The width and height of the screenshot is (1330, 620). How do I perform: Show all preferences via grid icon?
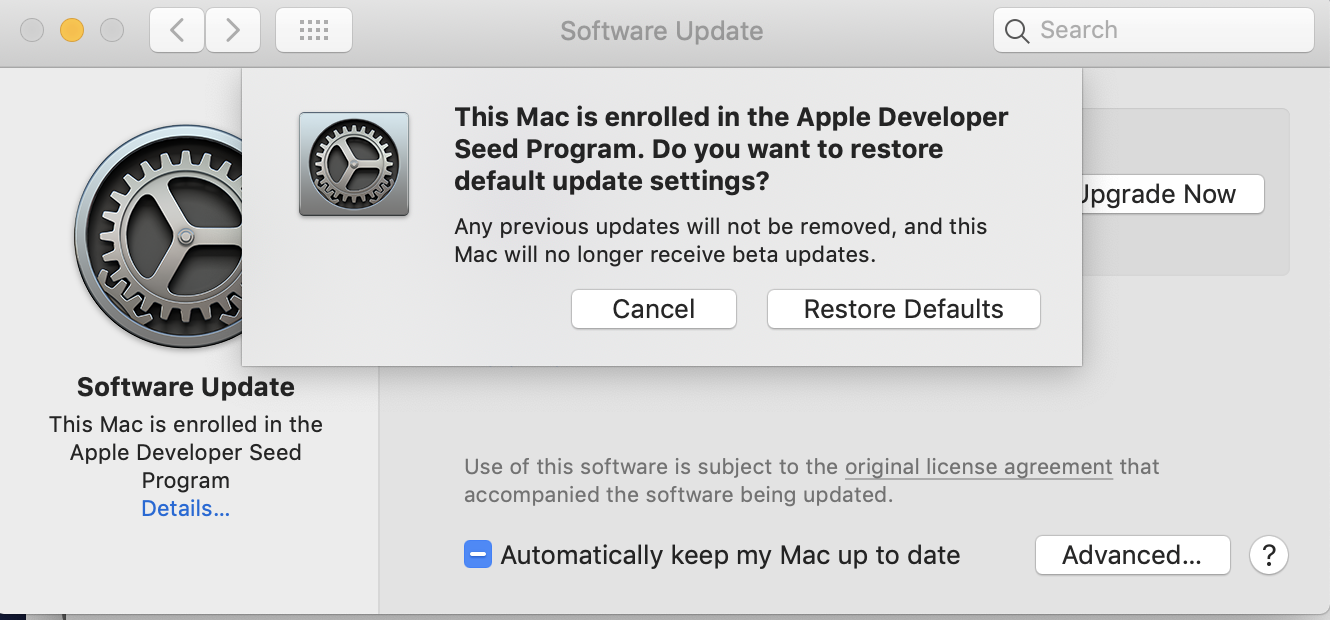pos(313,30)
